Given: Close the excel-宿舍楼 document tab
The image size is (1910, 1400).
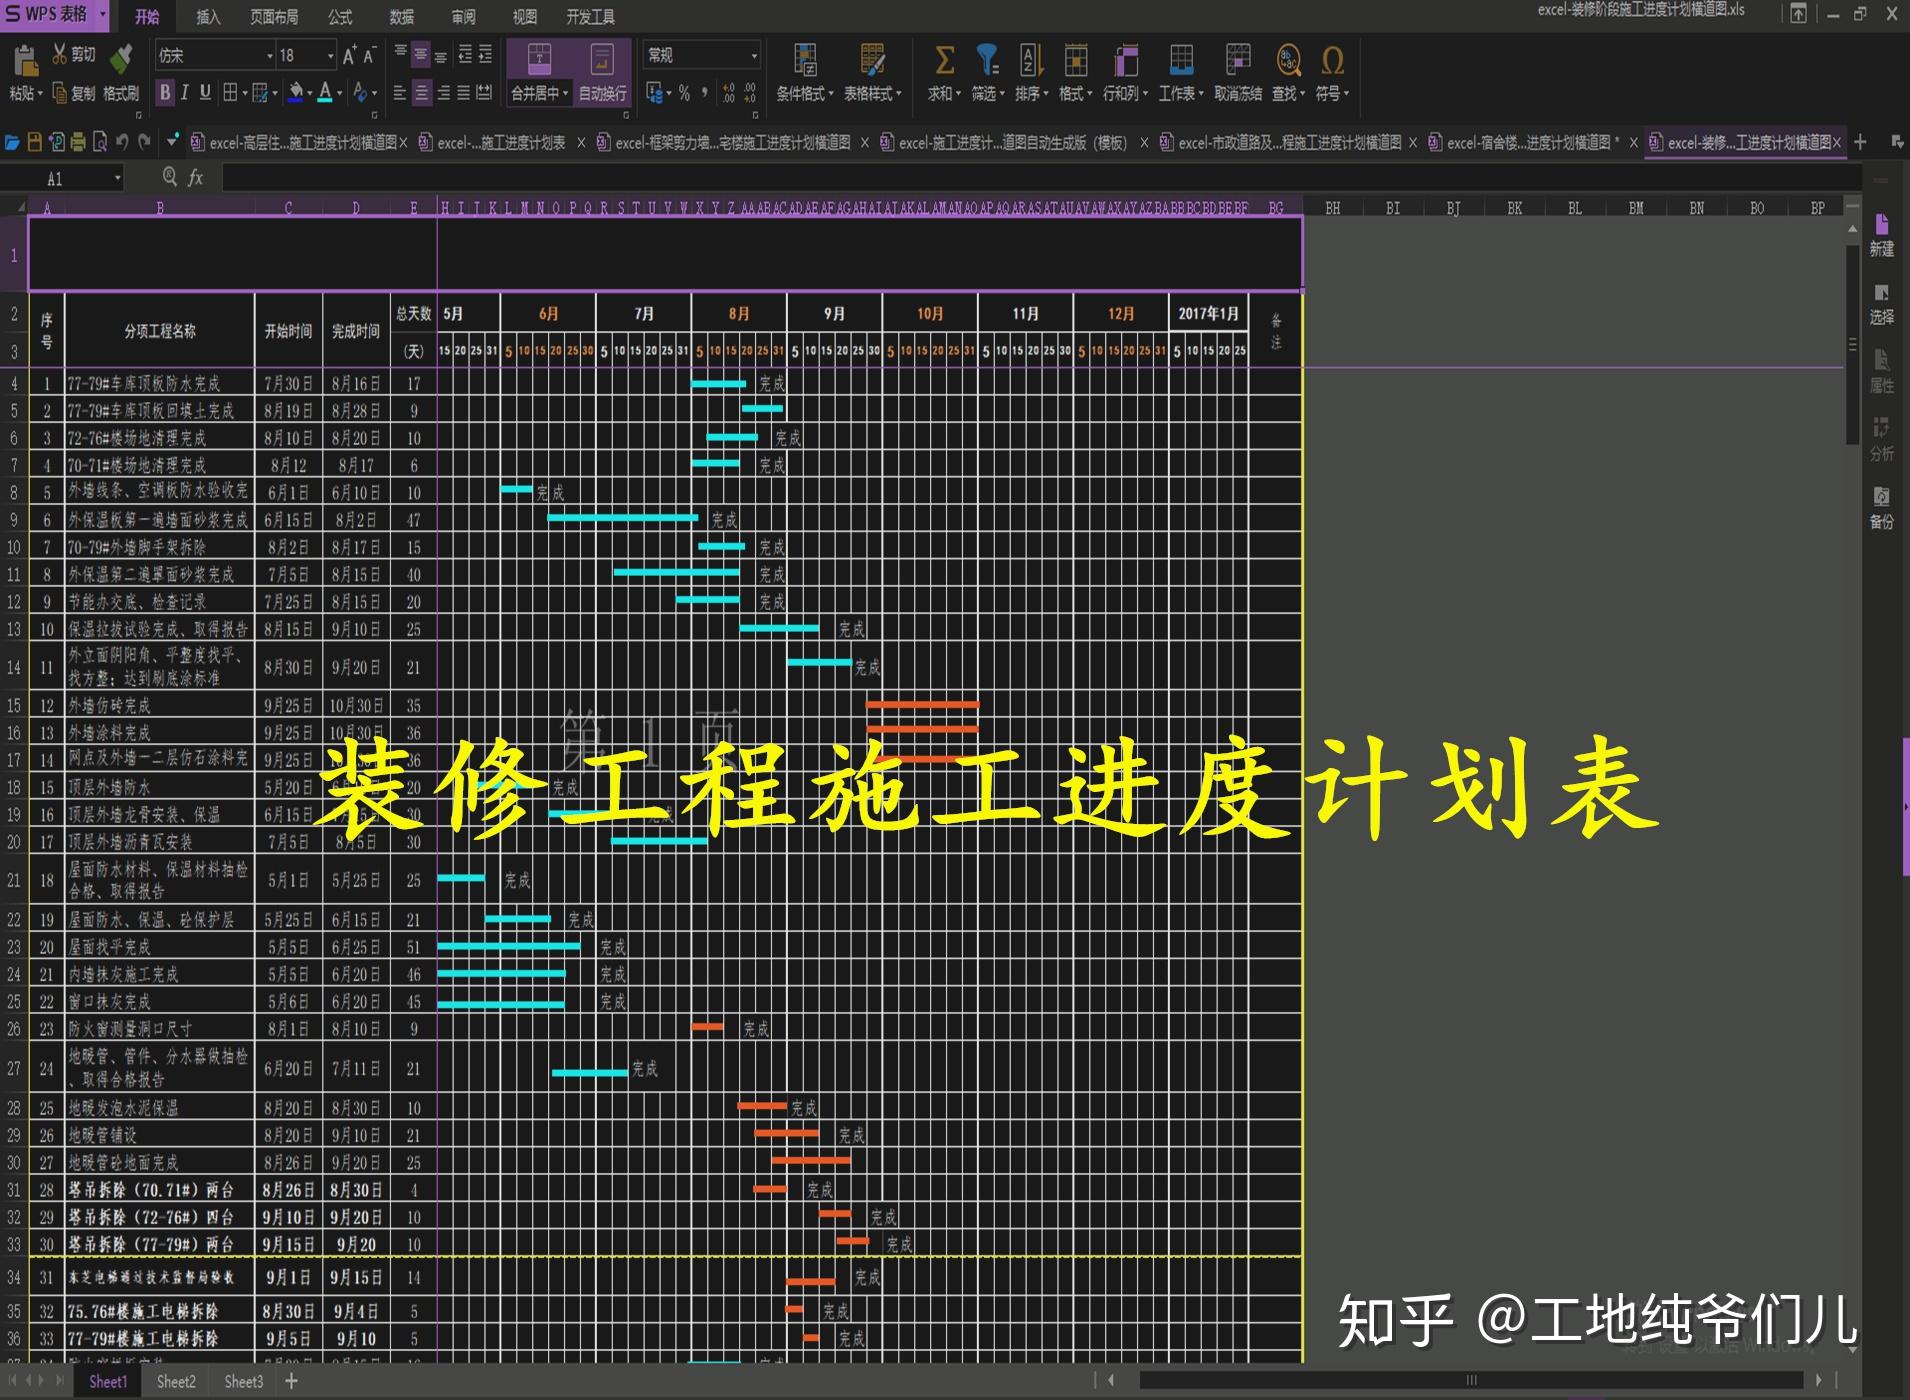Looking at the screenshot, I should [1634, 143].
